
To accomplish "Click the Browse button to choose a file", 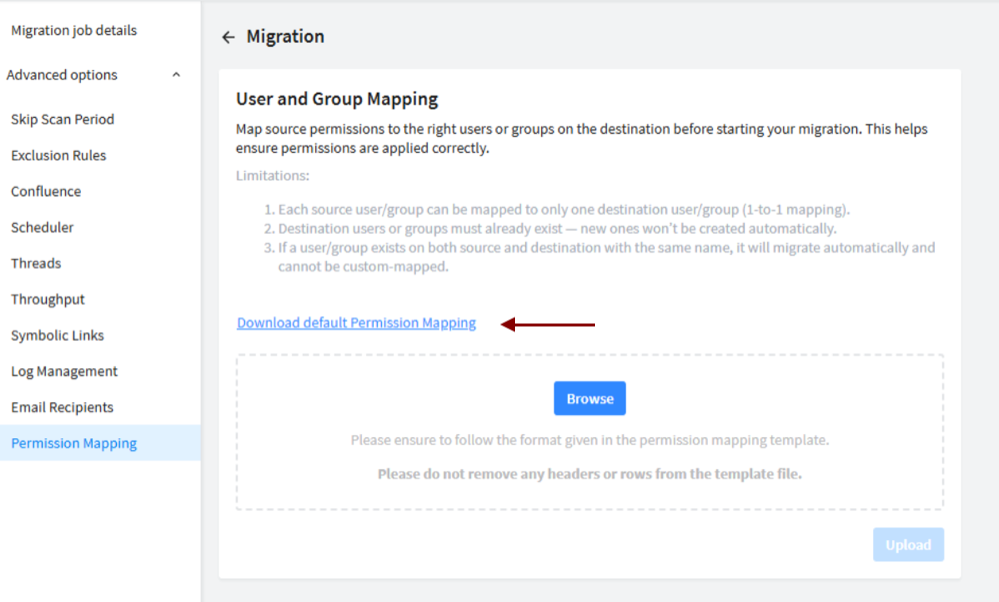I will (589, 398).
